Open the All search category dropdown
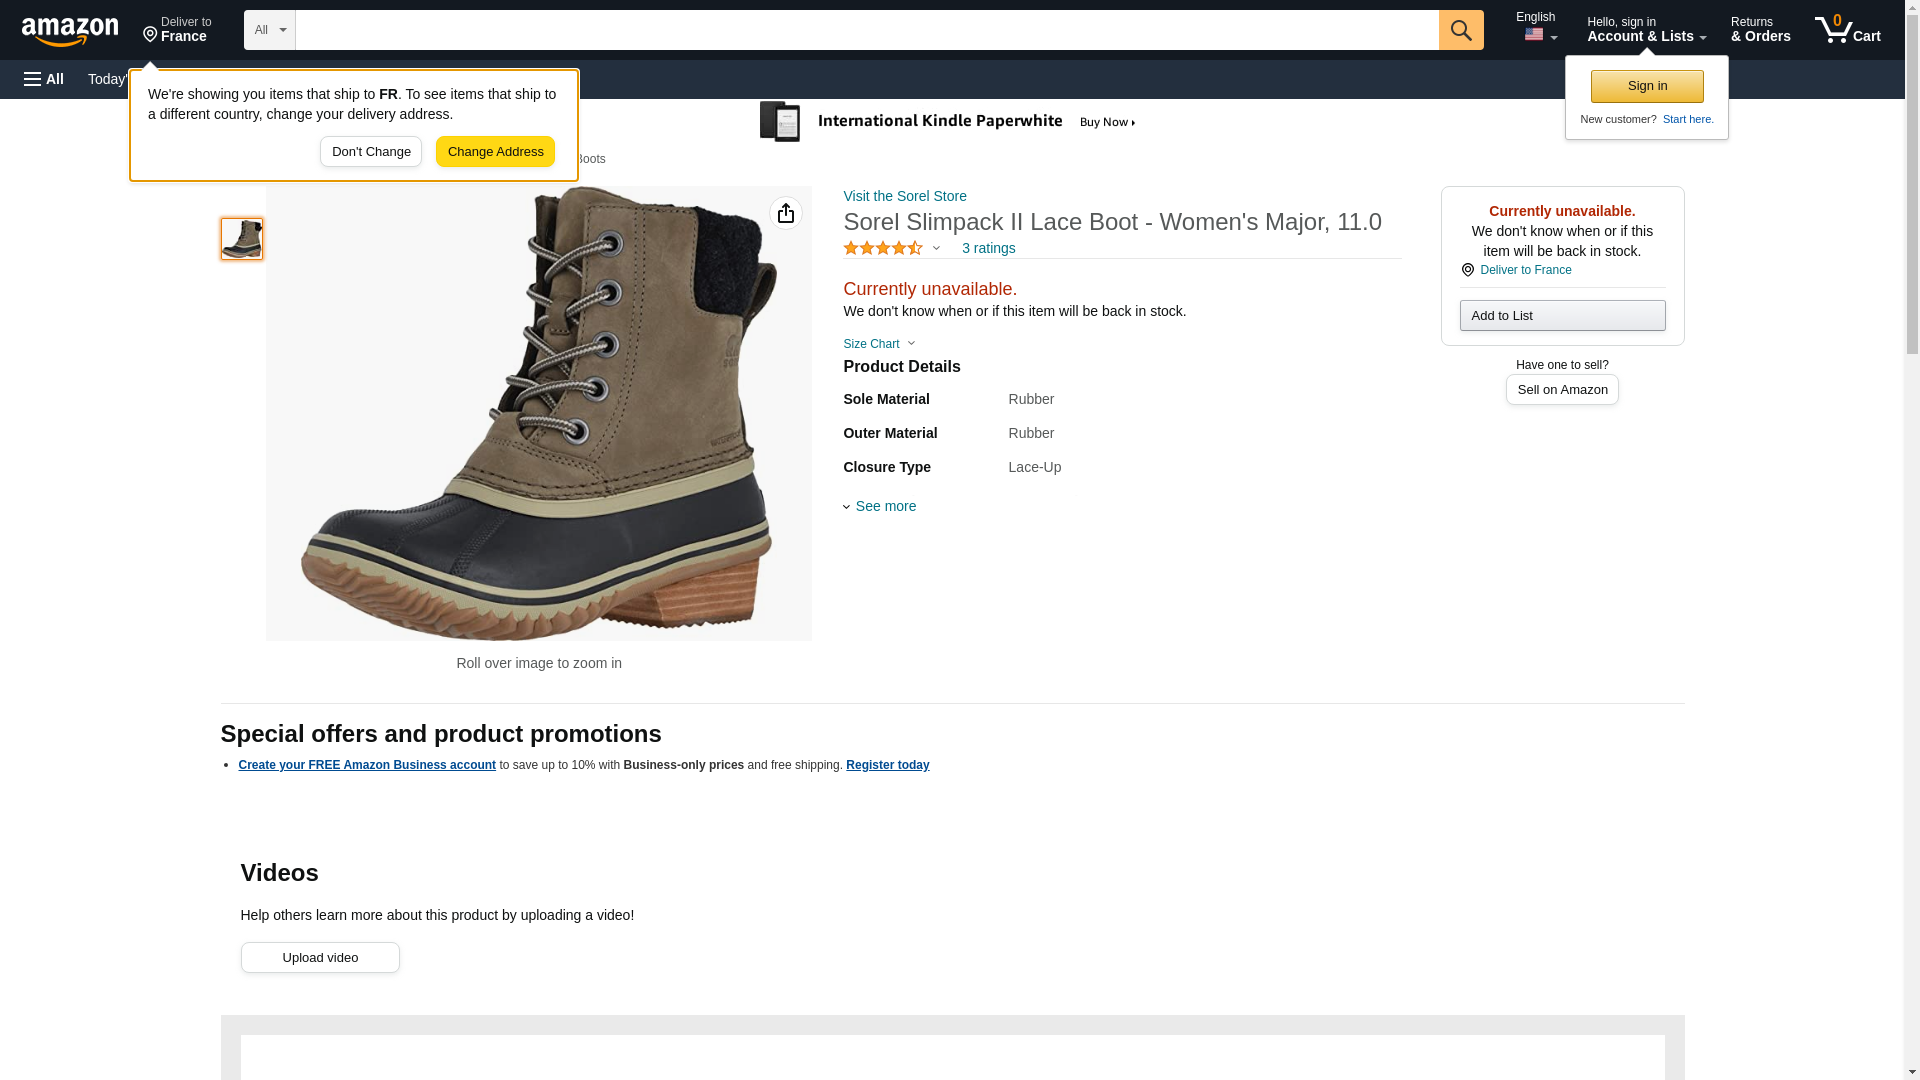Viewport: 1920px width, 1080px height. click(269, 30)
